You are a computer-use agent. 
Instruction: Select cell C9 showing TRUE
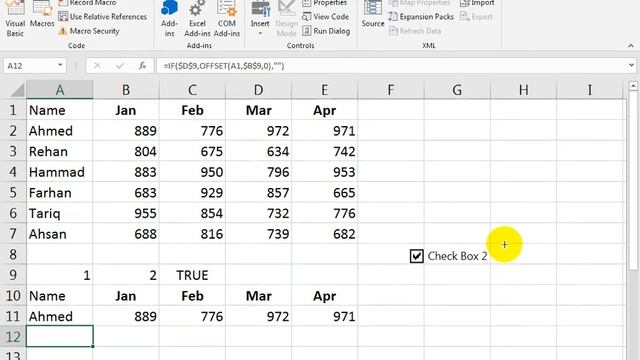[192, 275]
